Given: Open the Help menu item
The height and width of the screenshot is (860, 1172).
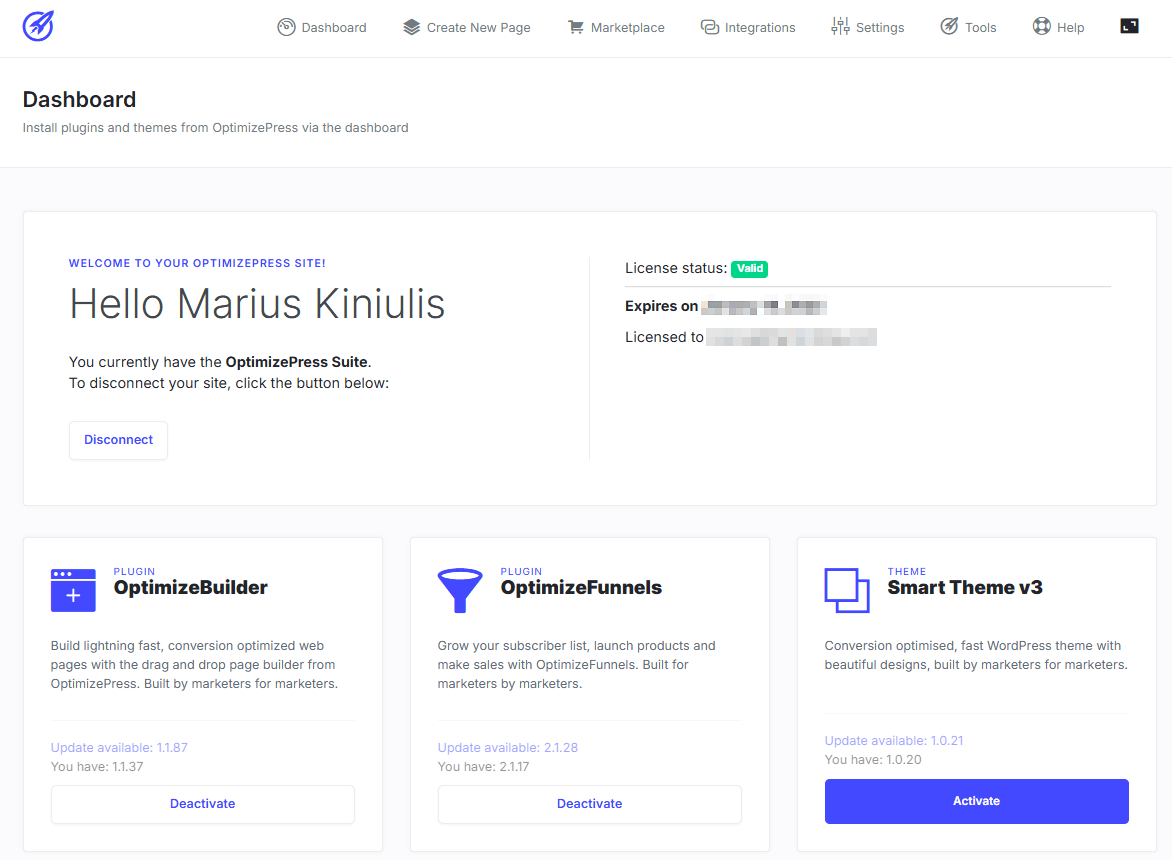Looking at the screenshot, I should pyautogui.click(x=1058, y=27).
